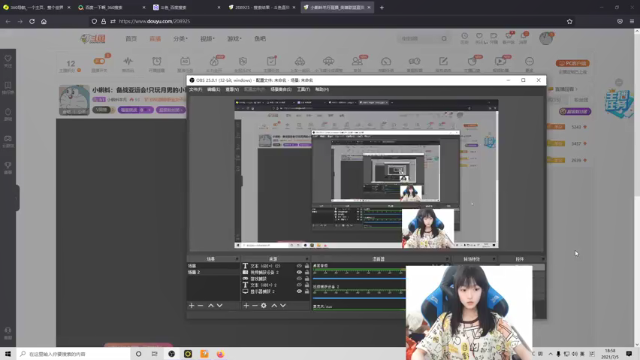Open OBS 查看(V) menu

coord(232,89)
